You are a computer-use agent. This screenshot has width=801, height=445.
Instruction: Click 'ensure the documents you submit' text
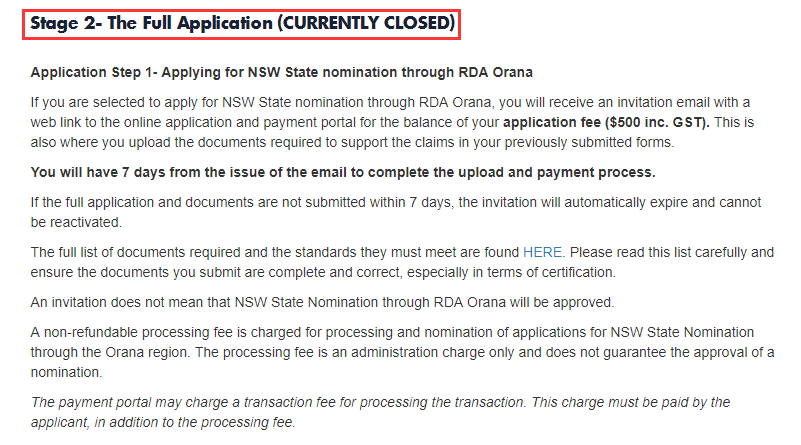130,271
